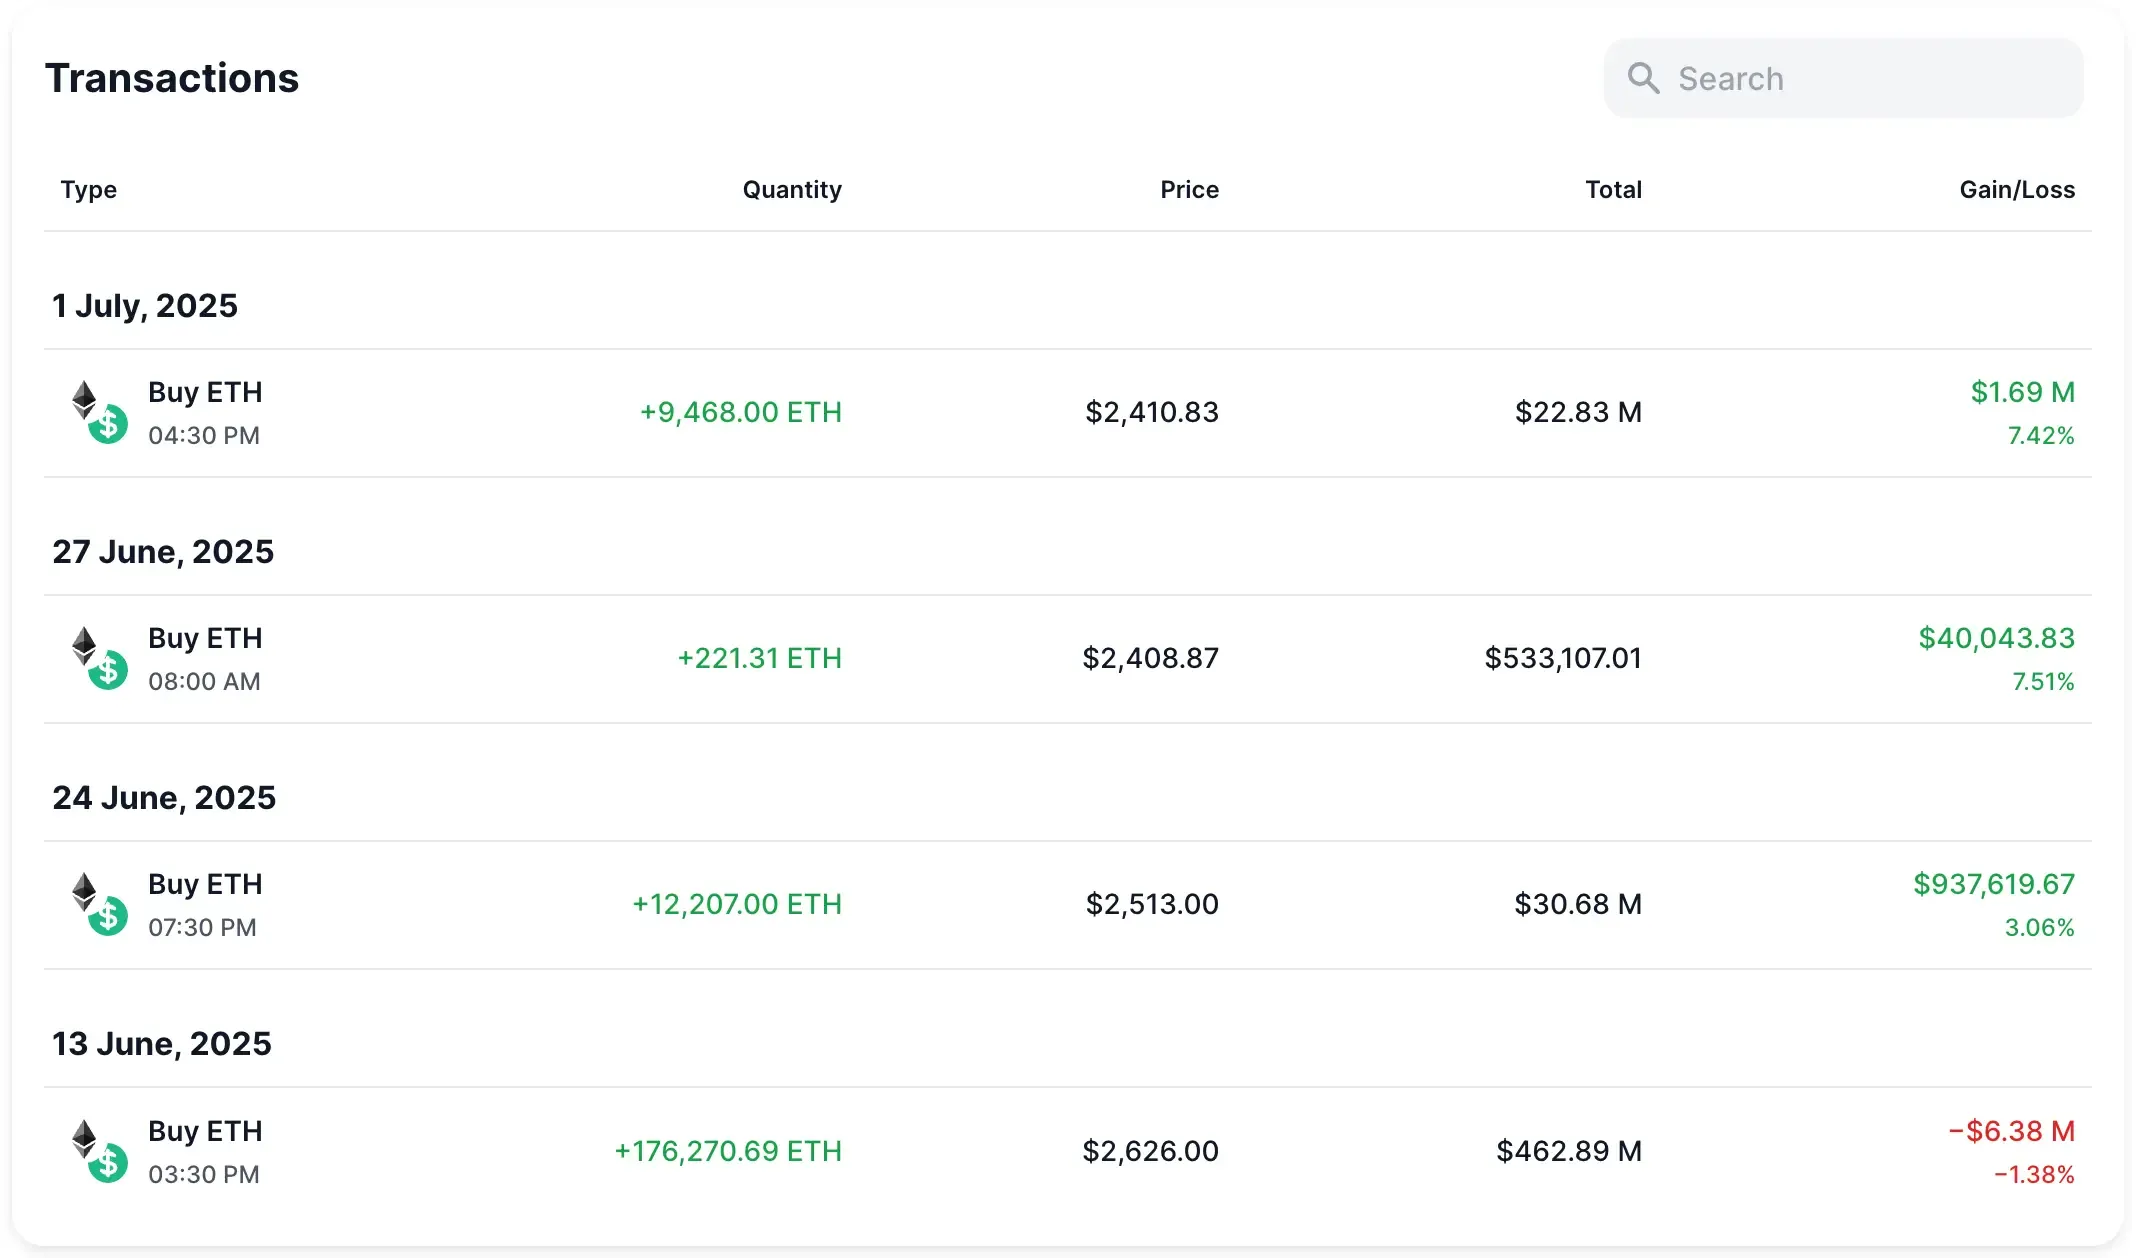The height and width of the screenshot is (1258, 2136).
Task: Select the negative $6.38 M loss figure
Action: tap(2012, 1131)
